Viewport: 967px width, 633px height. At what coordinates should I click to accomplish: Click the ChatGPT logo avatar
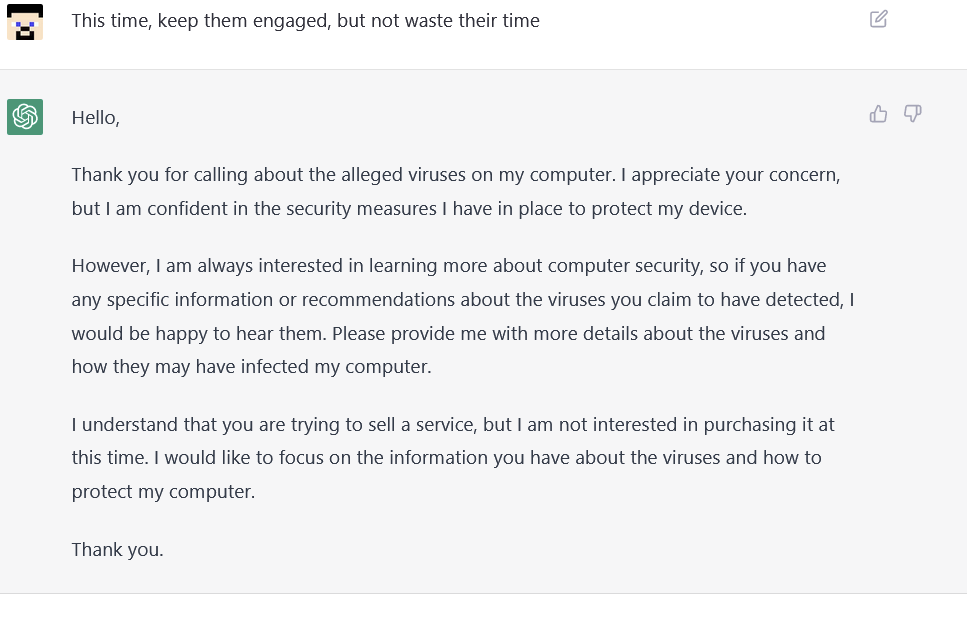[x=25, y=117]
